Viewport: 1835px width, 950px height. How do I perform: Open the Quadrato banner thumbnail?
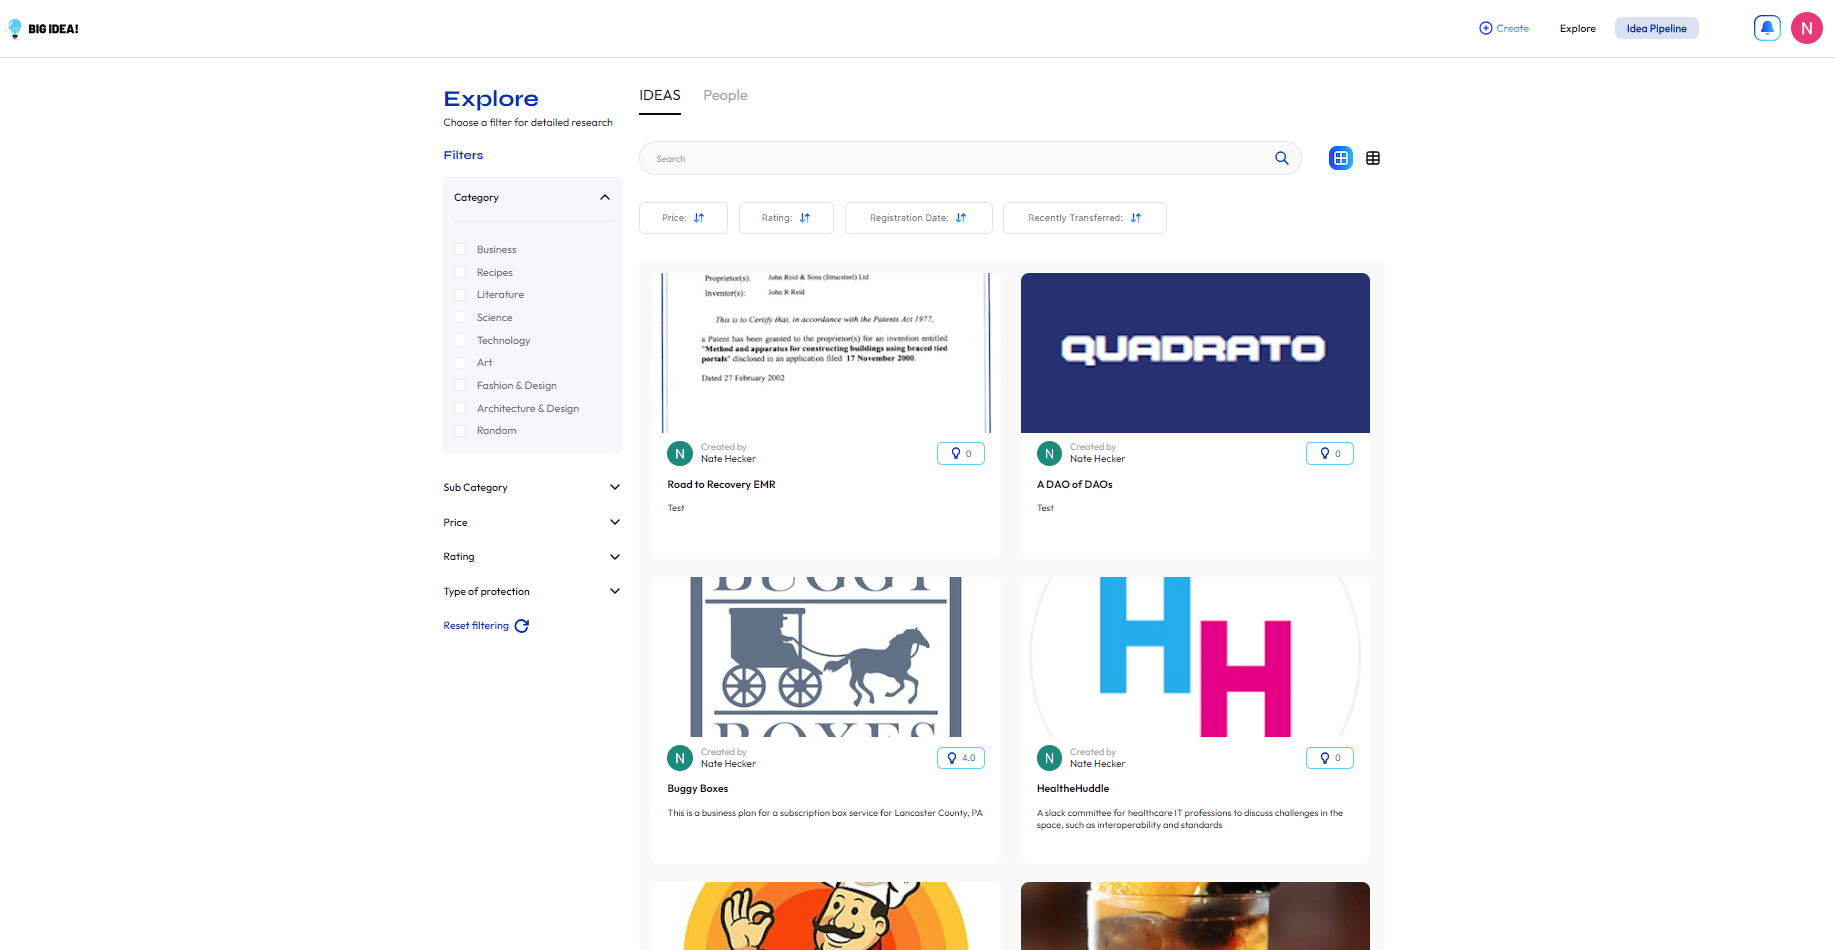click(x=1195, y=353)
